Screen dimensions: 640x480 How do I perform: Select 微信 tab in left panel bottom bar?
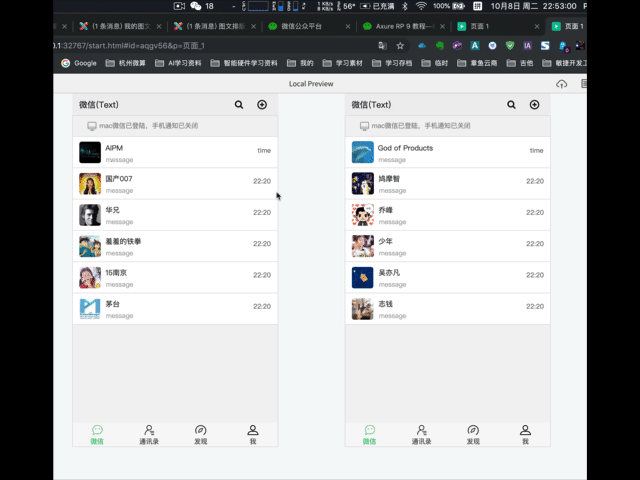point(97,435)
